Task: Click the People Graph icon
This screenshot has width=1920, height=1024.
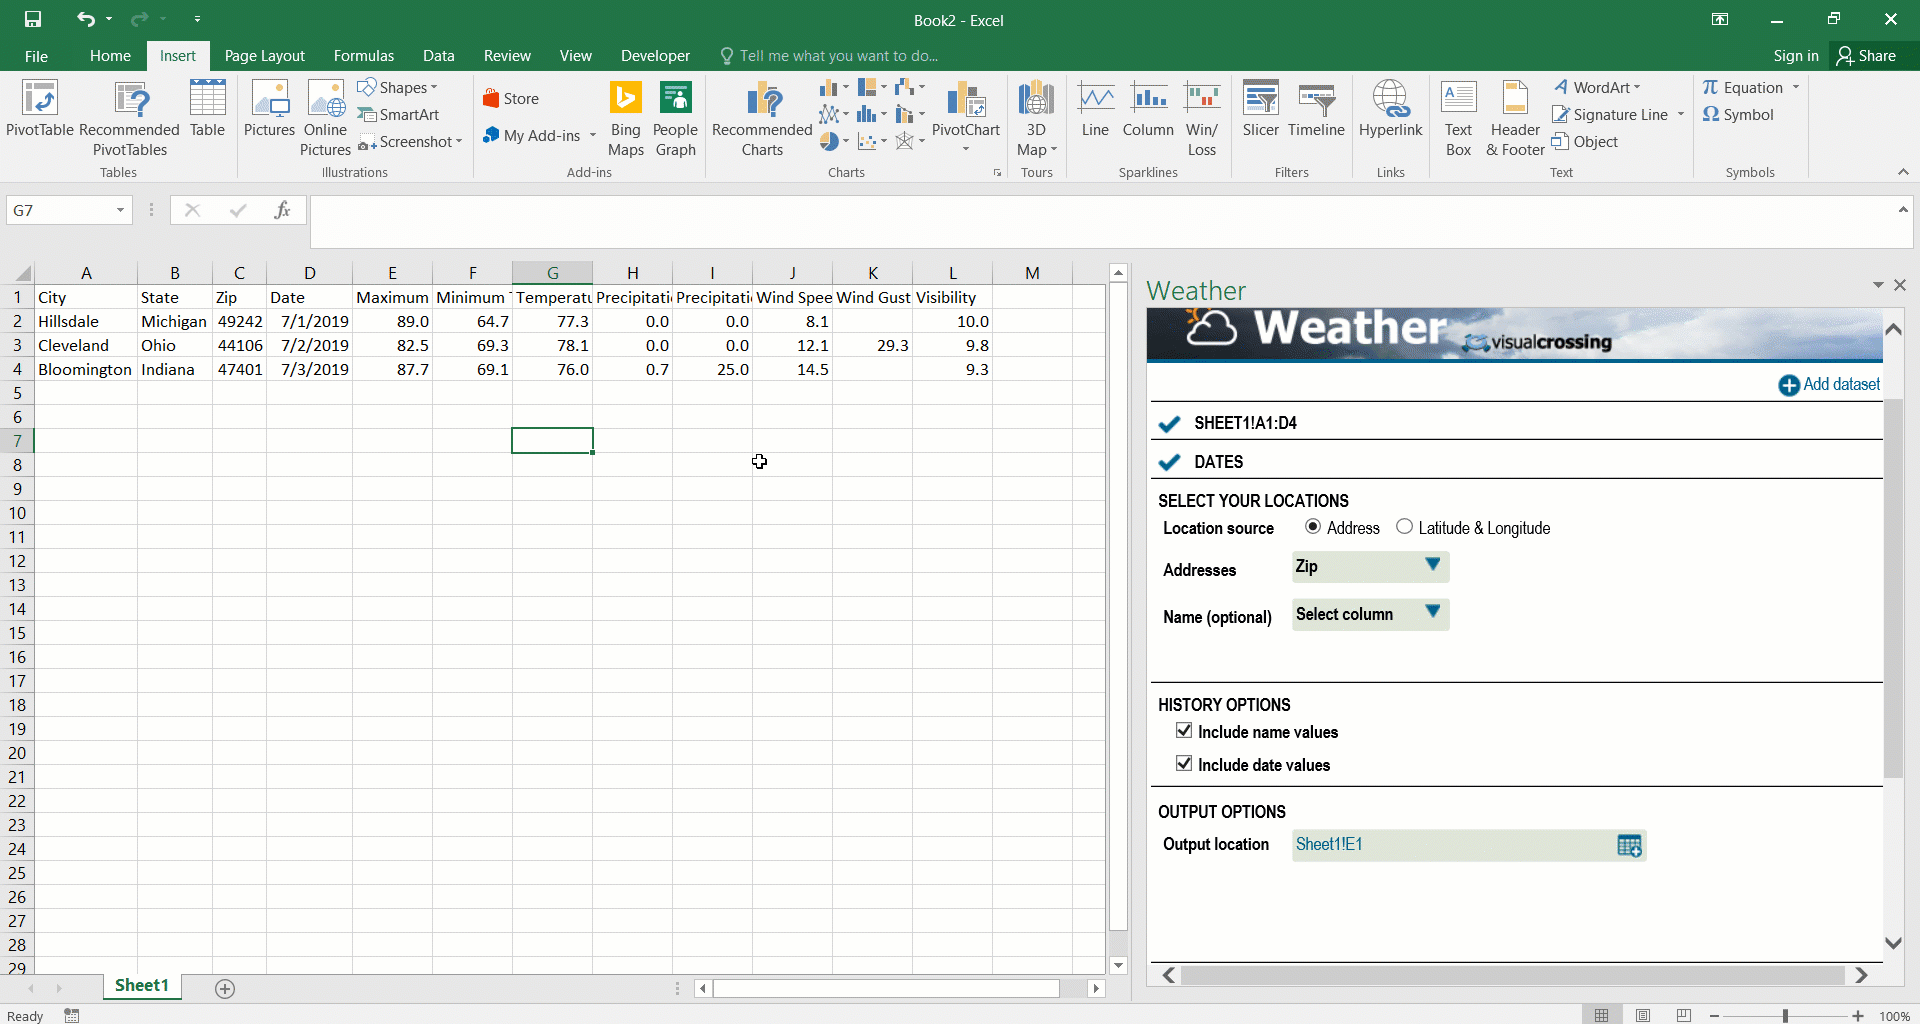Action: pos(675,118)
